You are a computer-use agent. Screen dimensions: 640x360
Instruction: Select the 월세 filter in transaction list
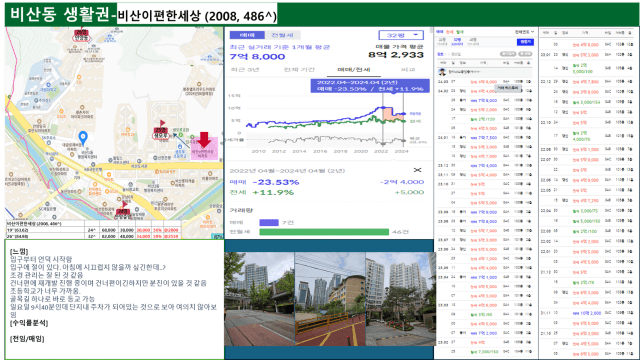[x=460, y=32]
